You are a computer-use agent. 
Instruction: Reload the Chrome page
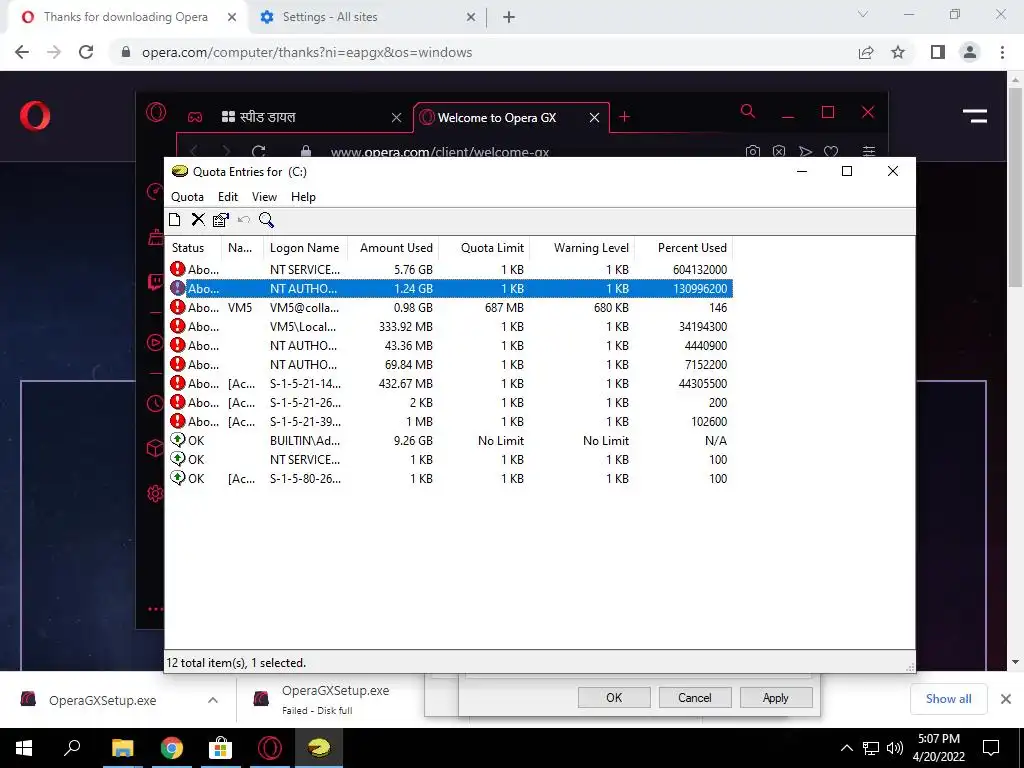coord(86,52)
